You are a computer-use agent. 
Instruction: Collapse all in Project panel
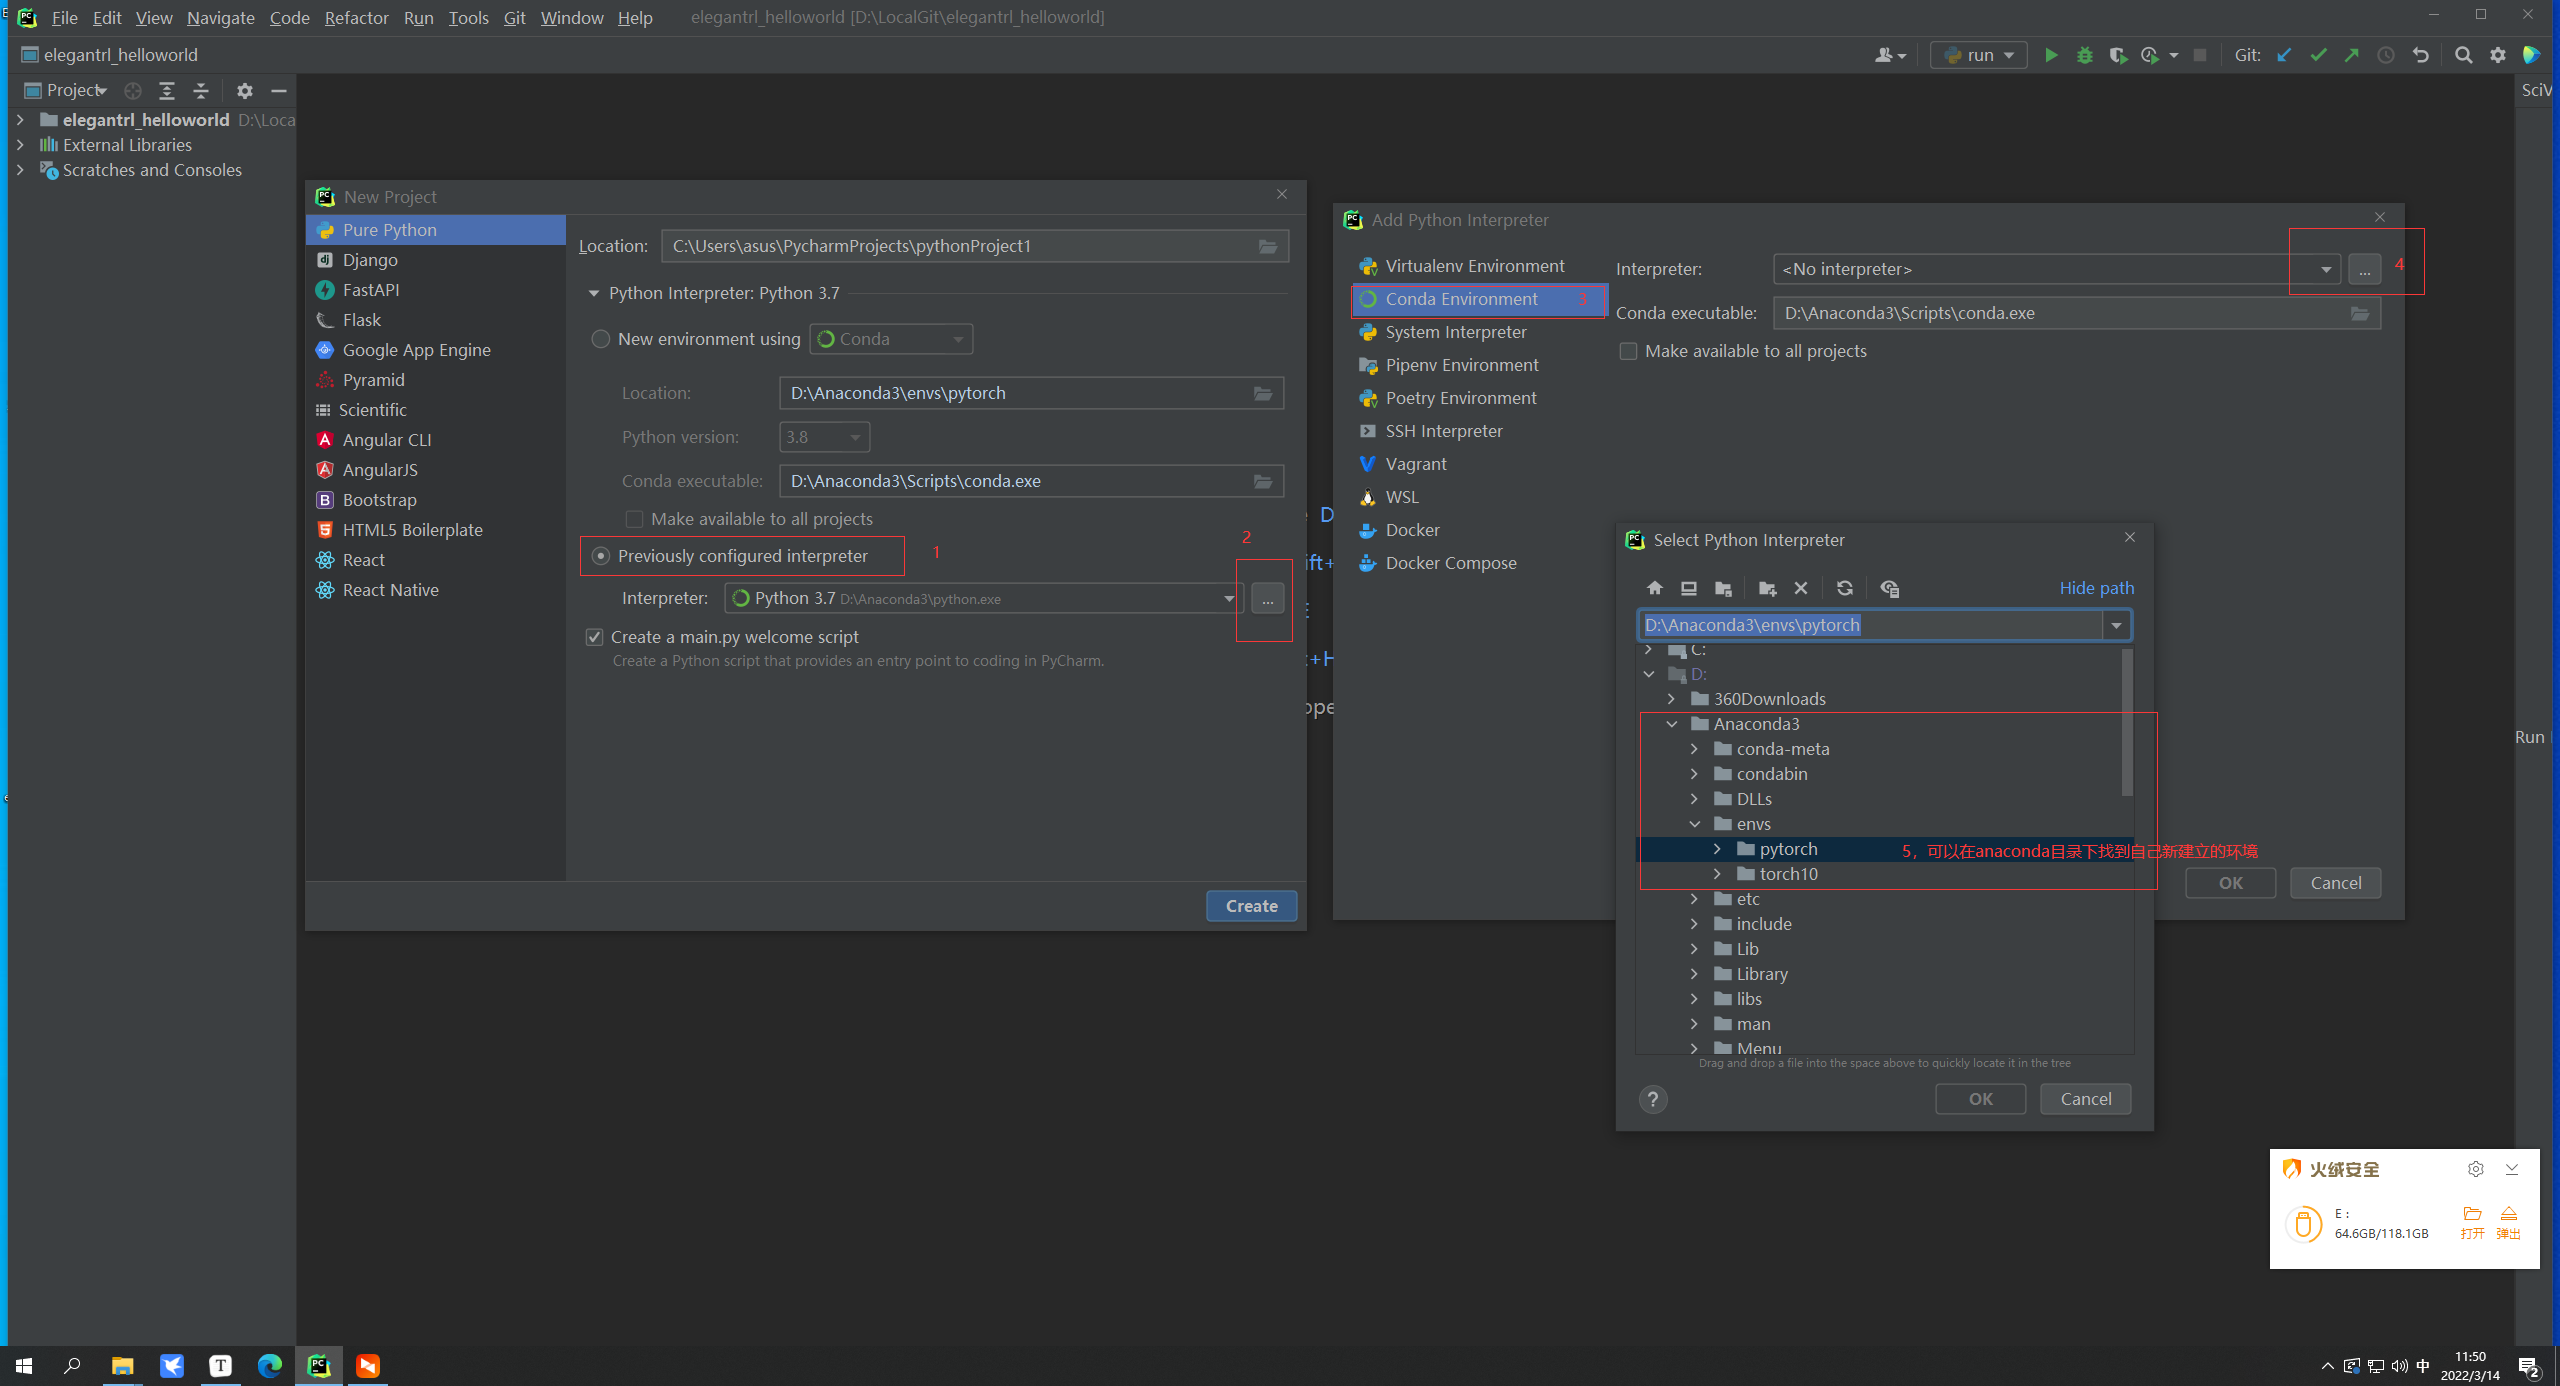(x=201, y=91)
